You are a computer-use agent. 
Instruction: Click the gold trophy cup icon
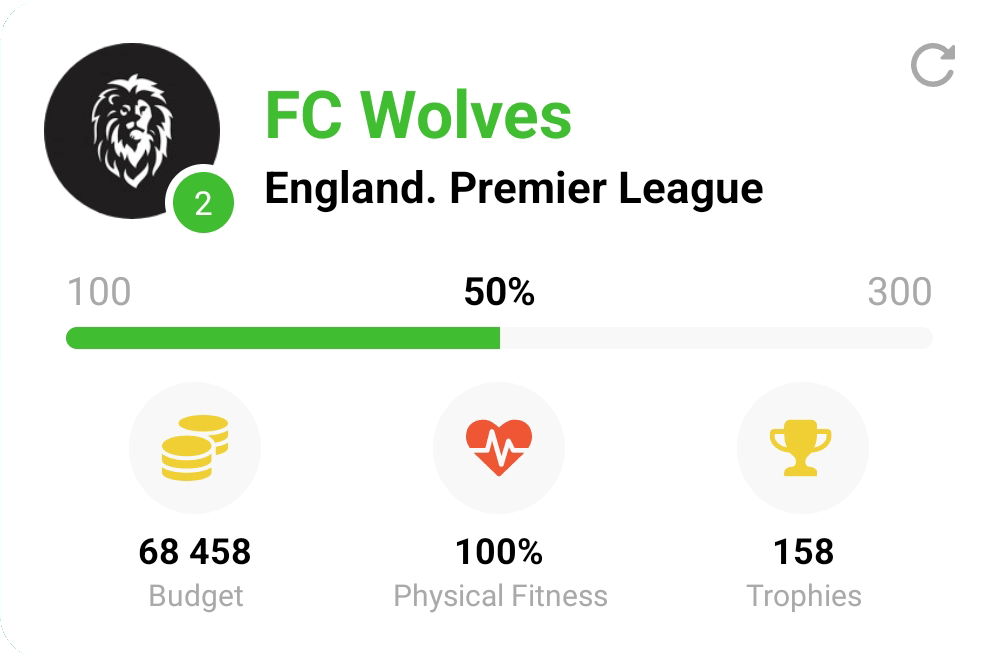[802, 448]
